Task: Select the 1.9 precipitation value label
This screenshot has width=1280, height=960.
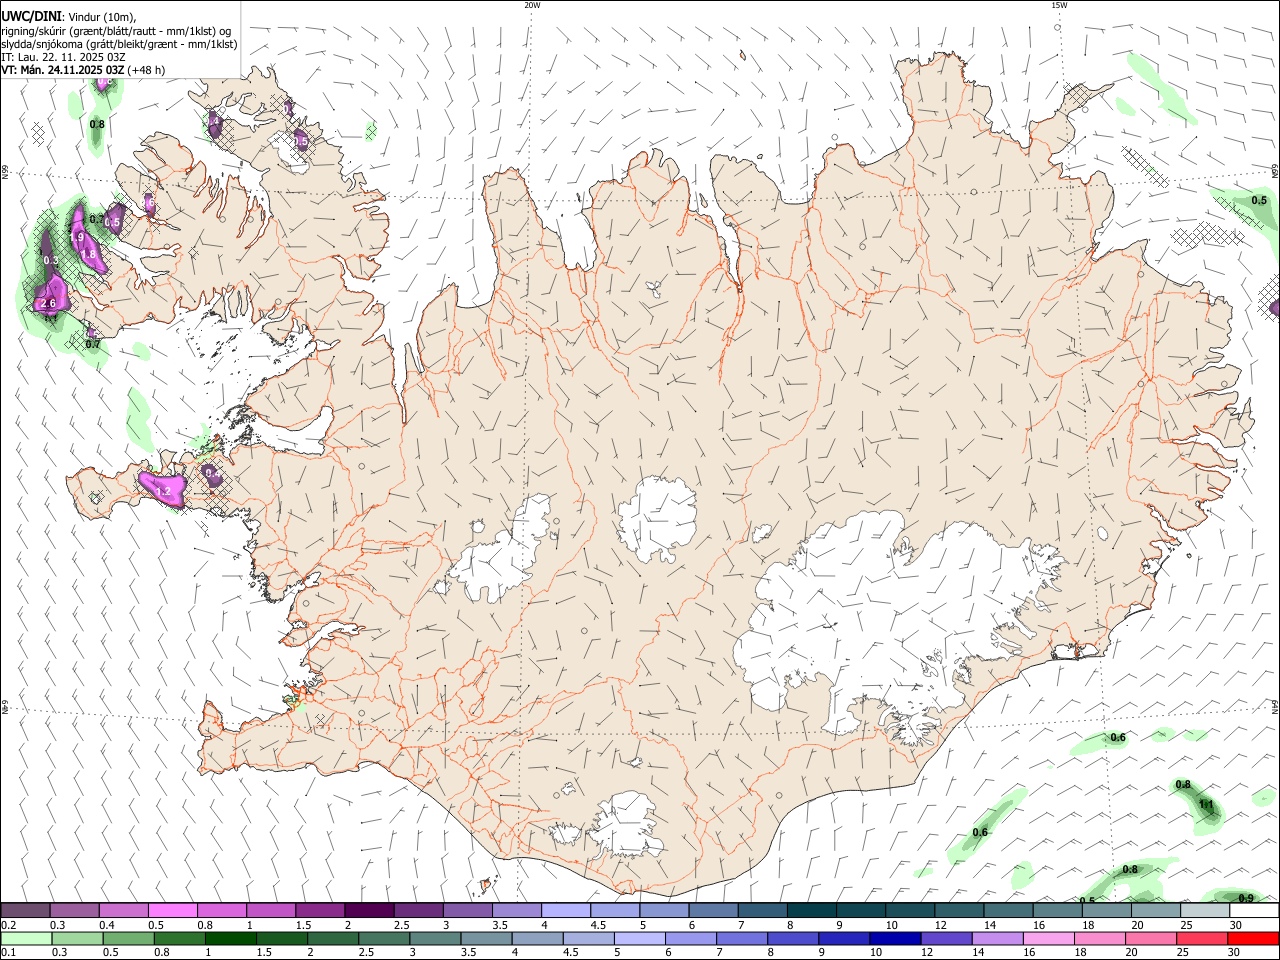Action: tap(78, 237)
